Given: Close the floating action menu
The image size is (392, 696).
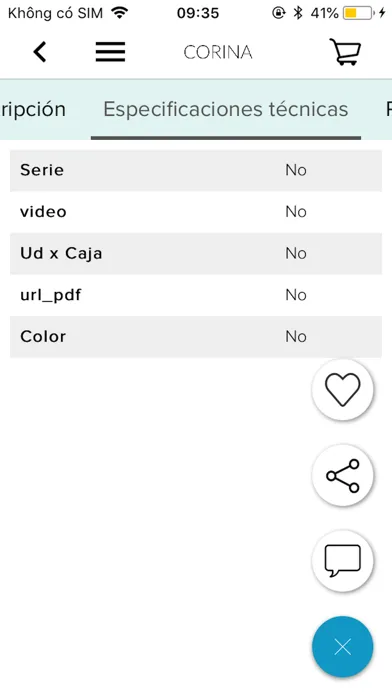Looking at the screenshot, I should pyautogui.click(x=342, y=647).
